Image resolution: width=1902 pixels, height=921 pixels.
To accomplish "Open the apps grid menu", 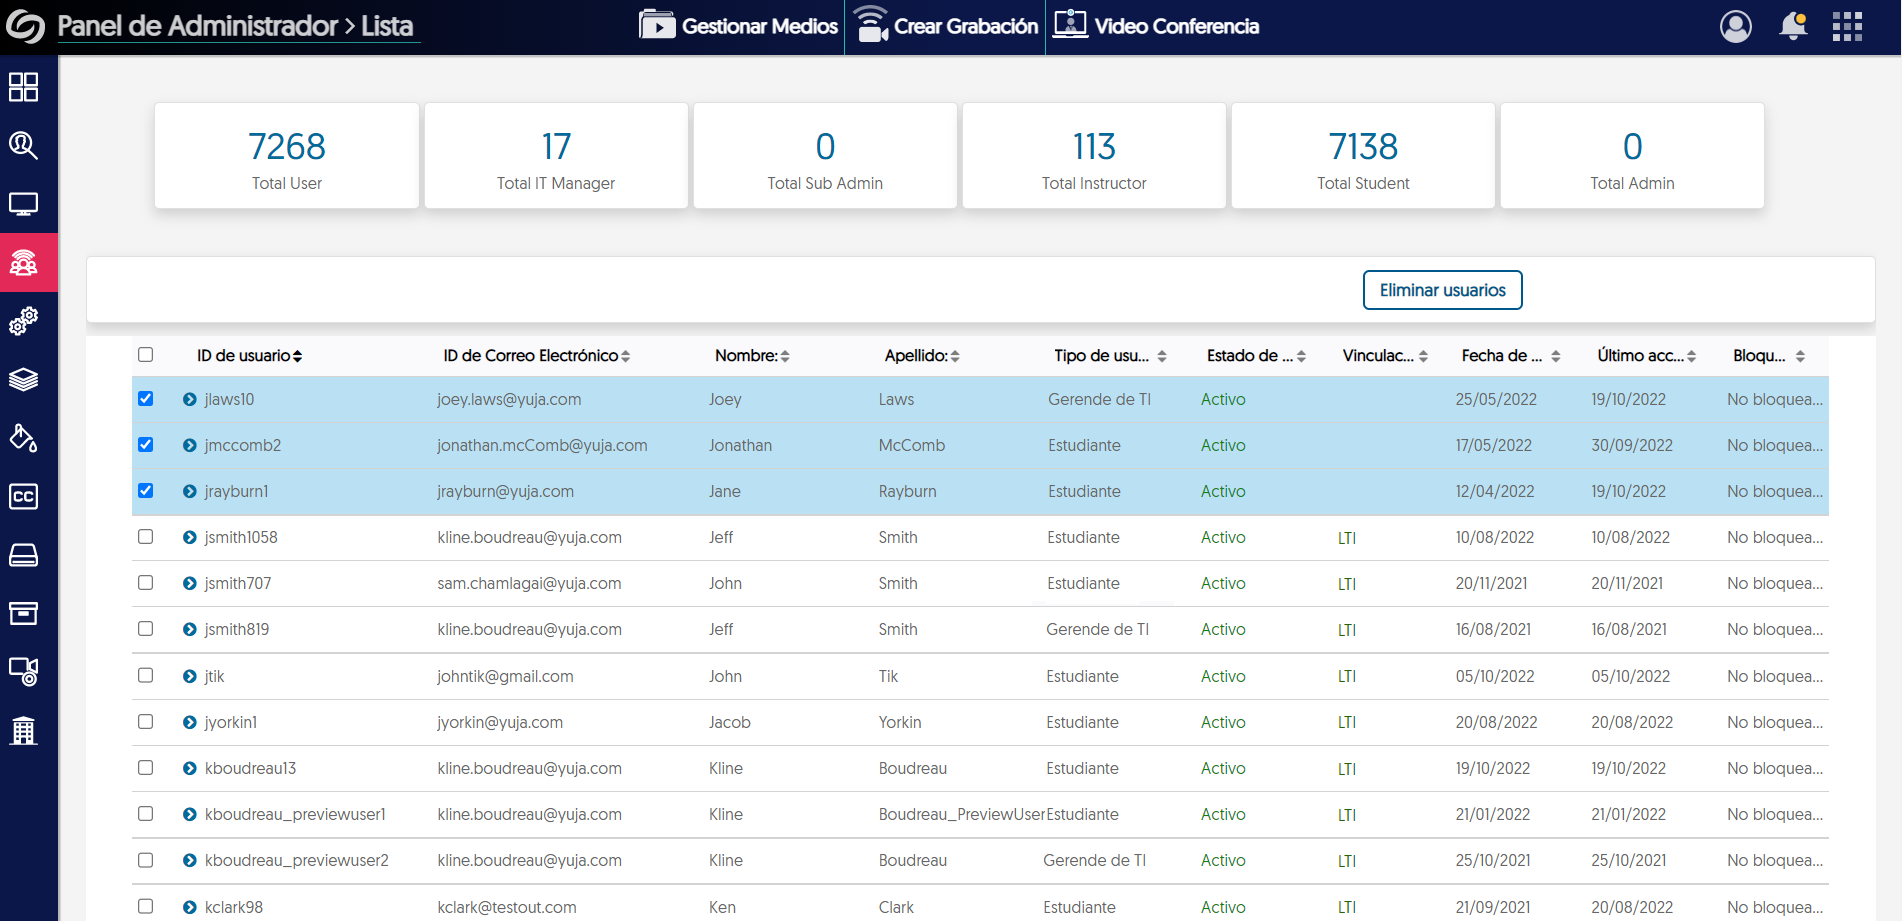I will 1847,26.
